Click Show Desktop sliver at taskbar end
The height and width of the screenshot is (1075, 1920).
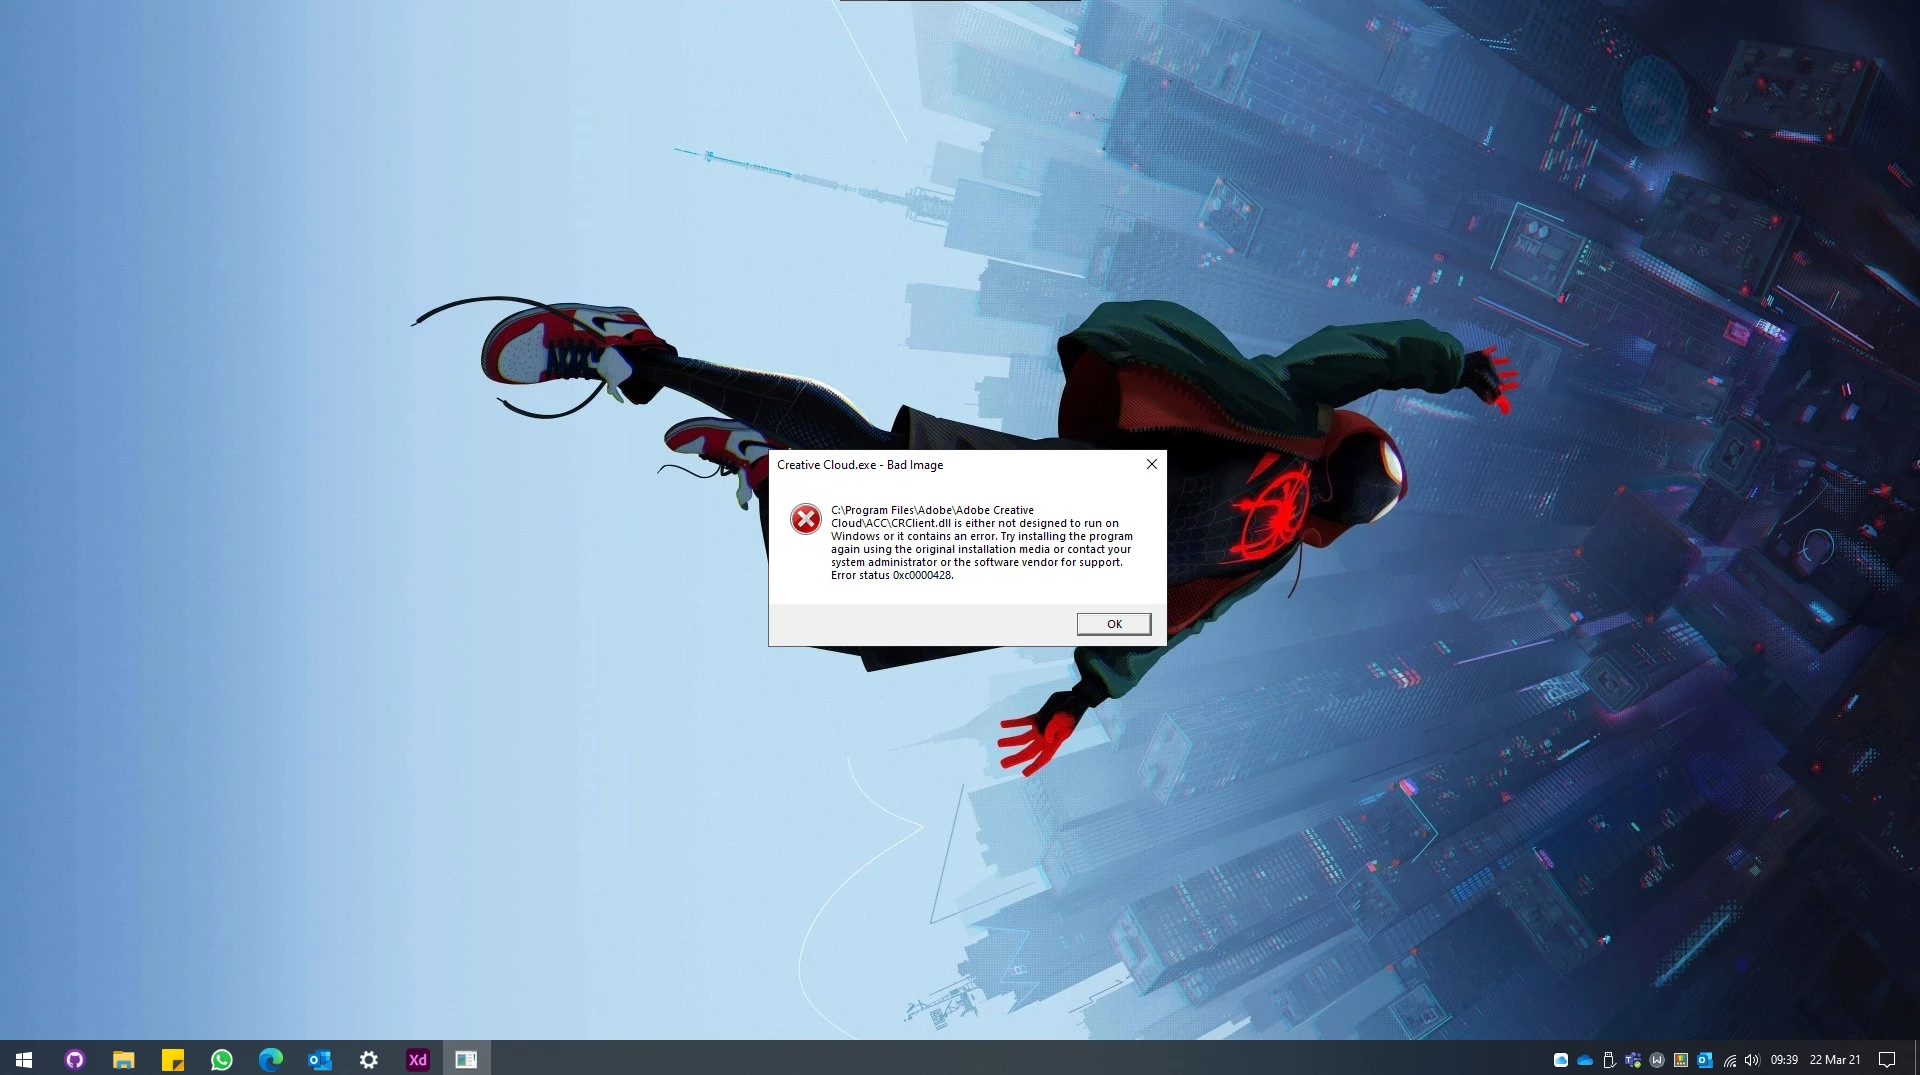[1916, 1058]
